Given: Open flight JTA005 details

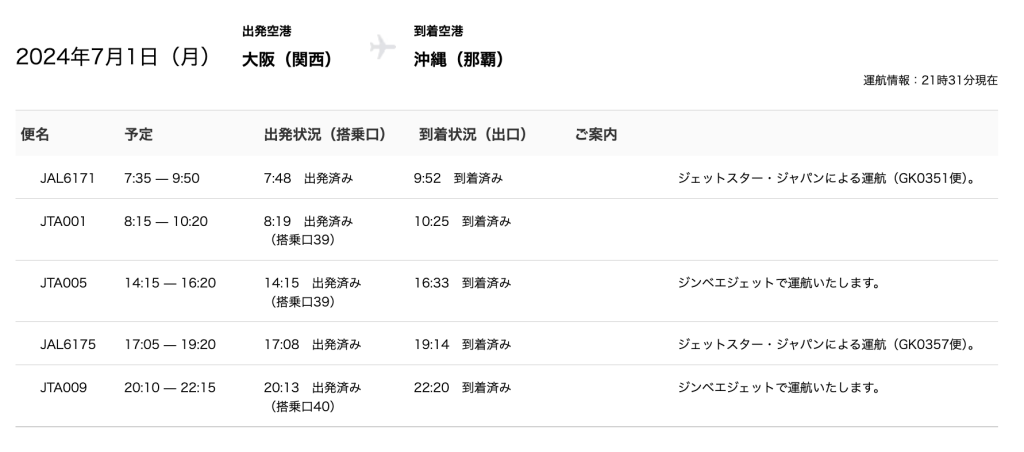Looking at the screenshot, I should [x=63, y=283].
